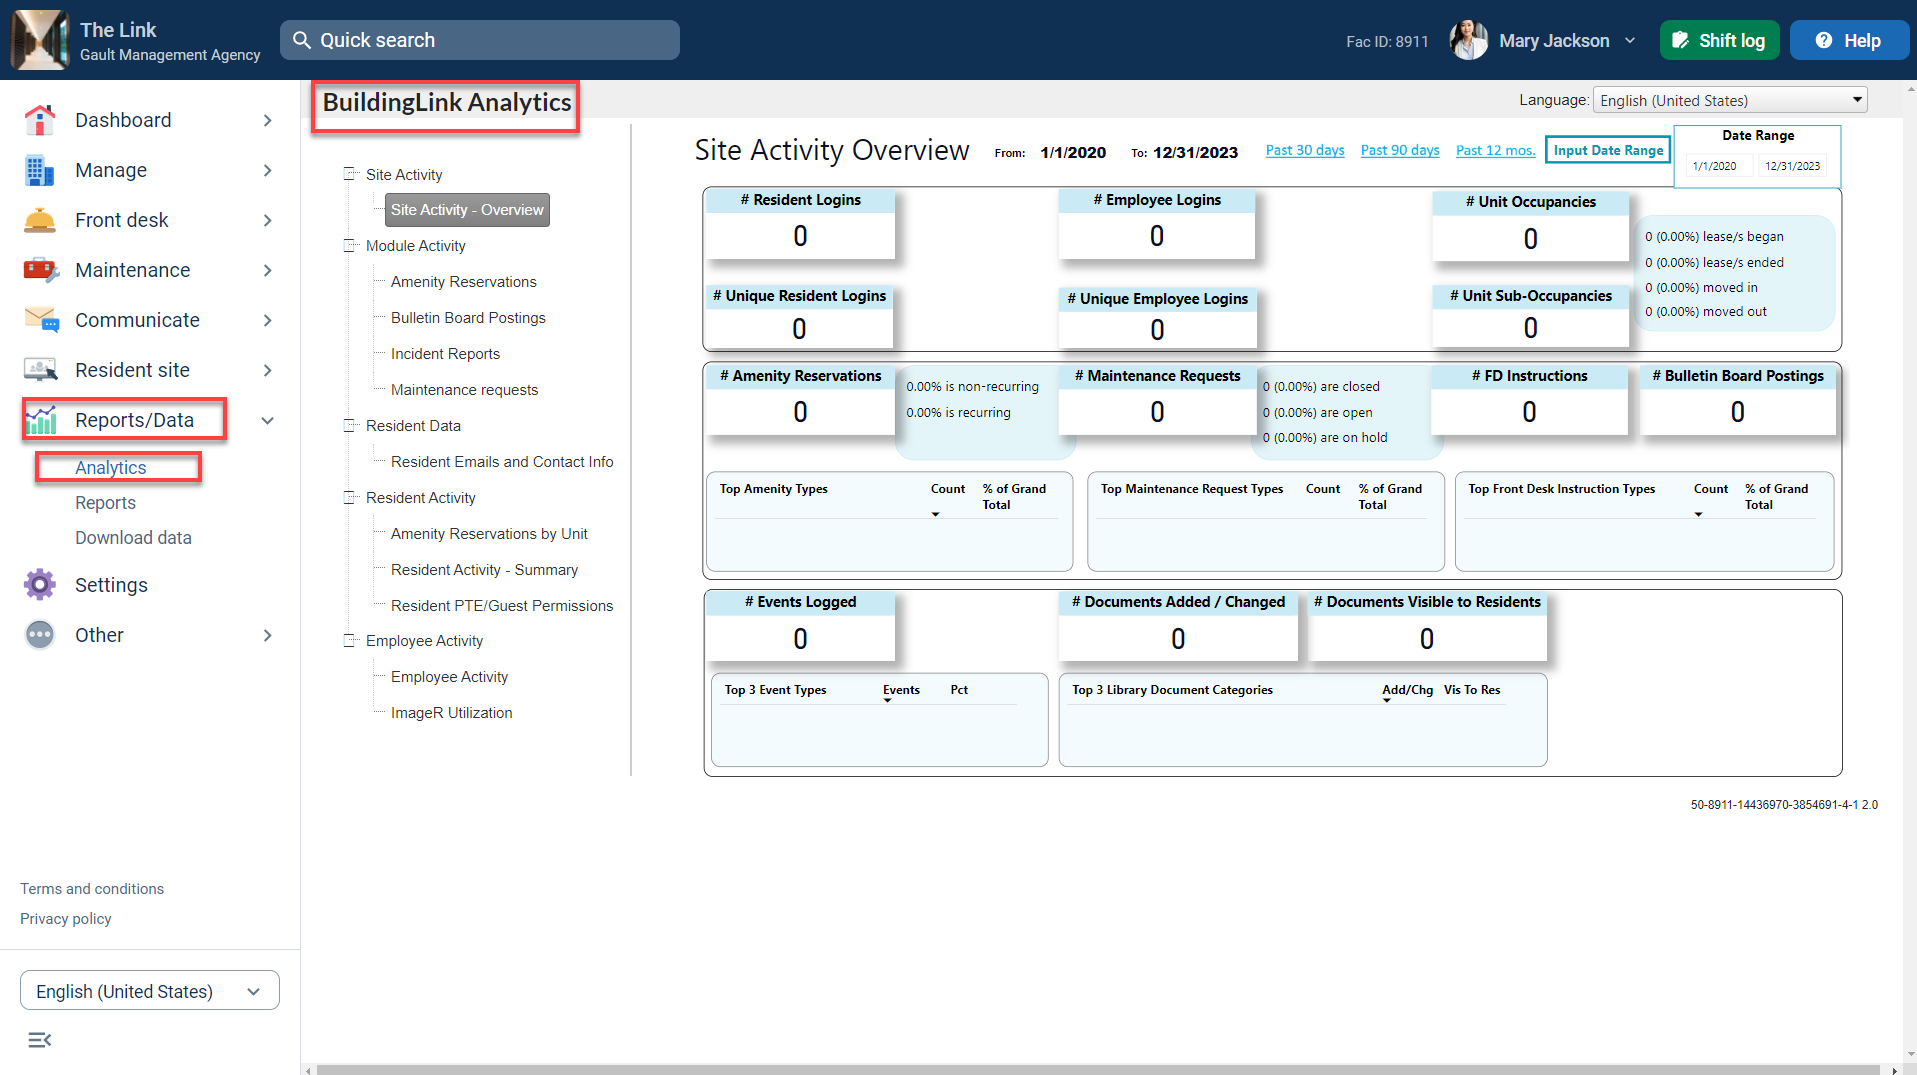The width and height of the screenshot is (1917, 1075).
Task: Open the Help button
Action: click(x=1849, y=40)
